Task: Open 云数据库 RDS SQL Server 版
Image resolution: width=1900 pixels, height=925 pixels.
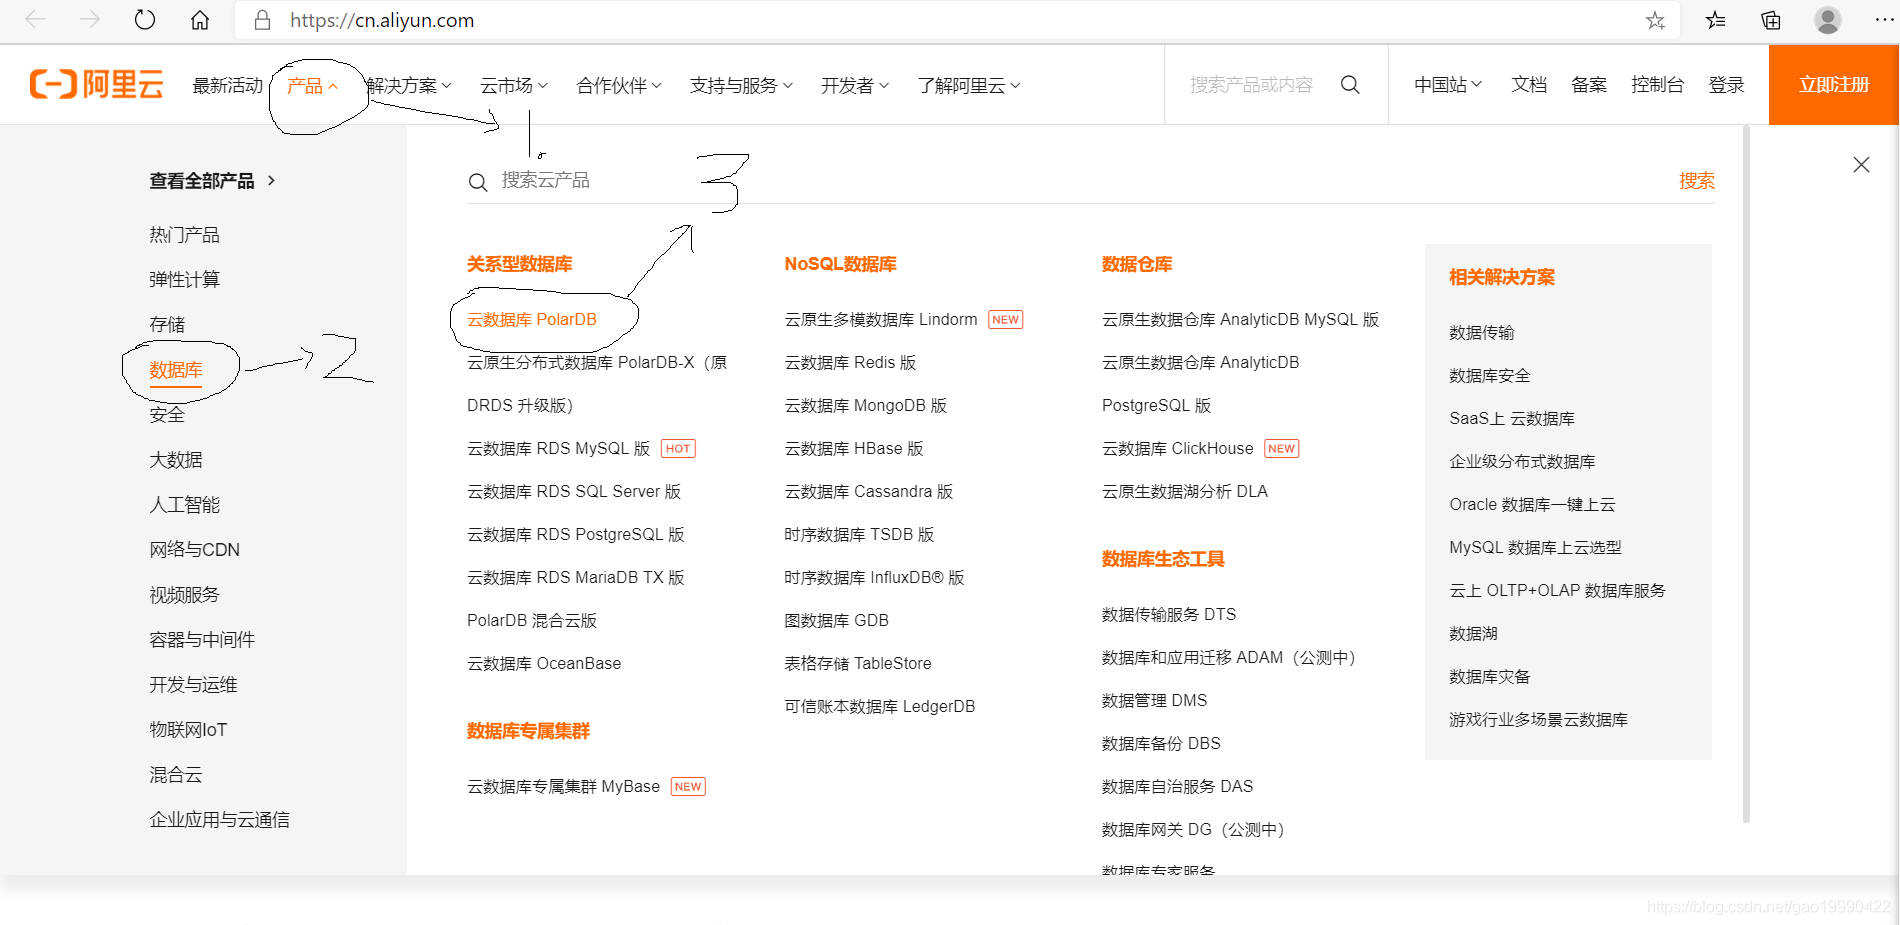Action: click(574, 492)
